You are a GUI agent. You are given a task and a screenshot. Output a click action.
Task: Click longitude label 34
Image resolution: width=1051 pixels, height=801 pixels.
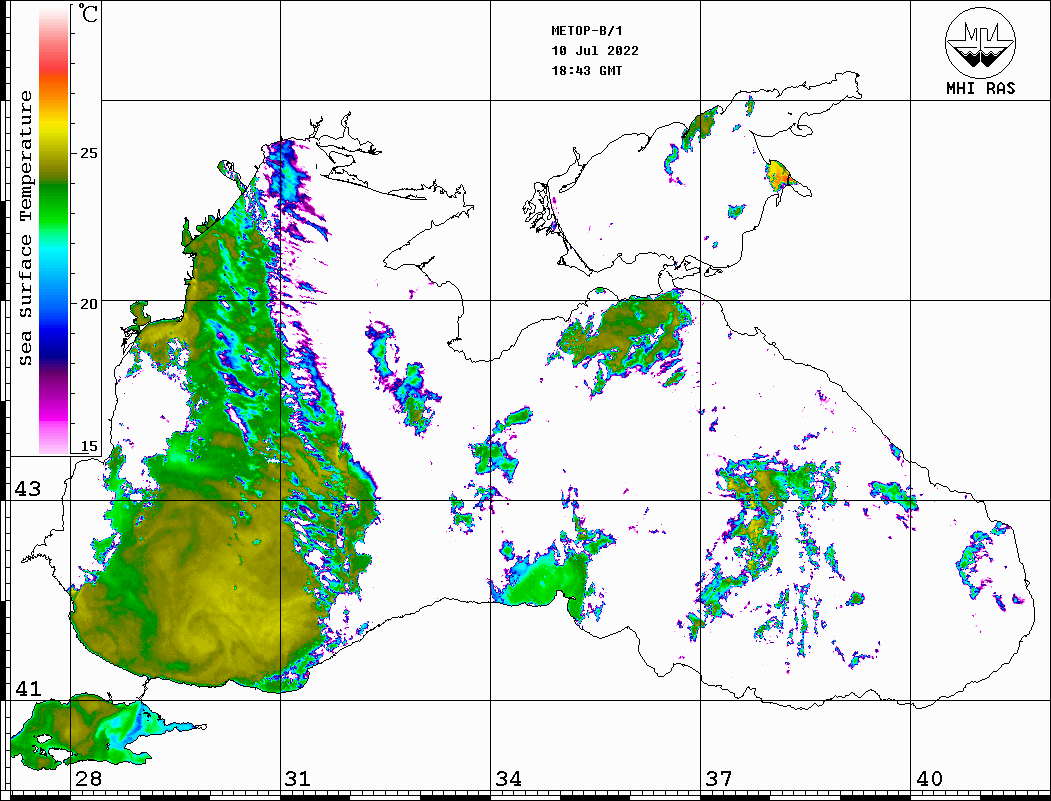(509, 779)
